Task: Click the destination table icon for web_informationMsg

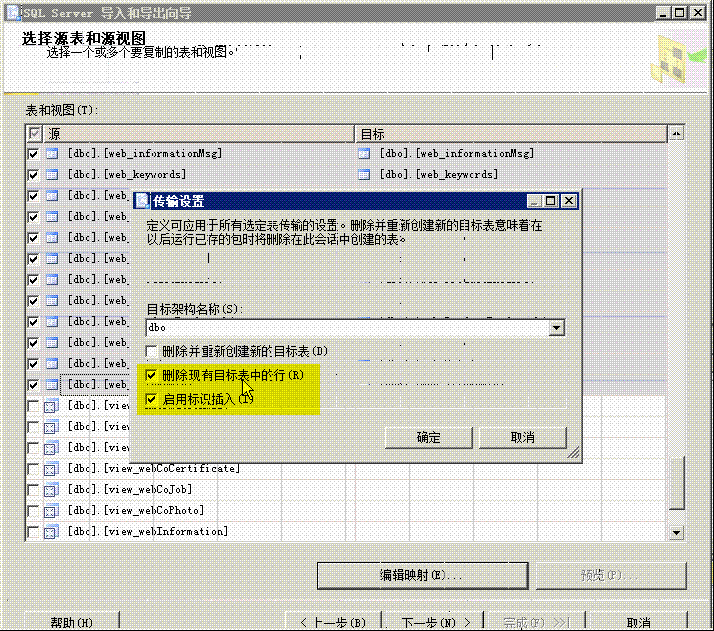Action: pos(365,154)
